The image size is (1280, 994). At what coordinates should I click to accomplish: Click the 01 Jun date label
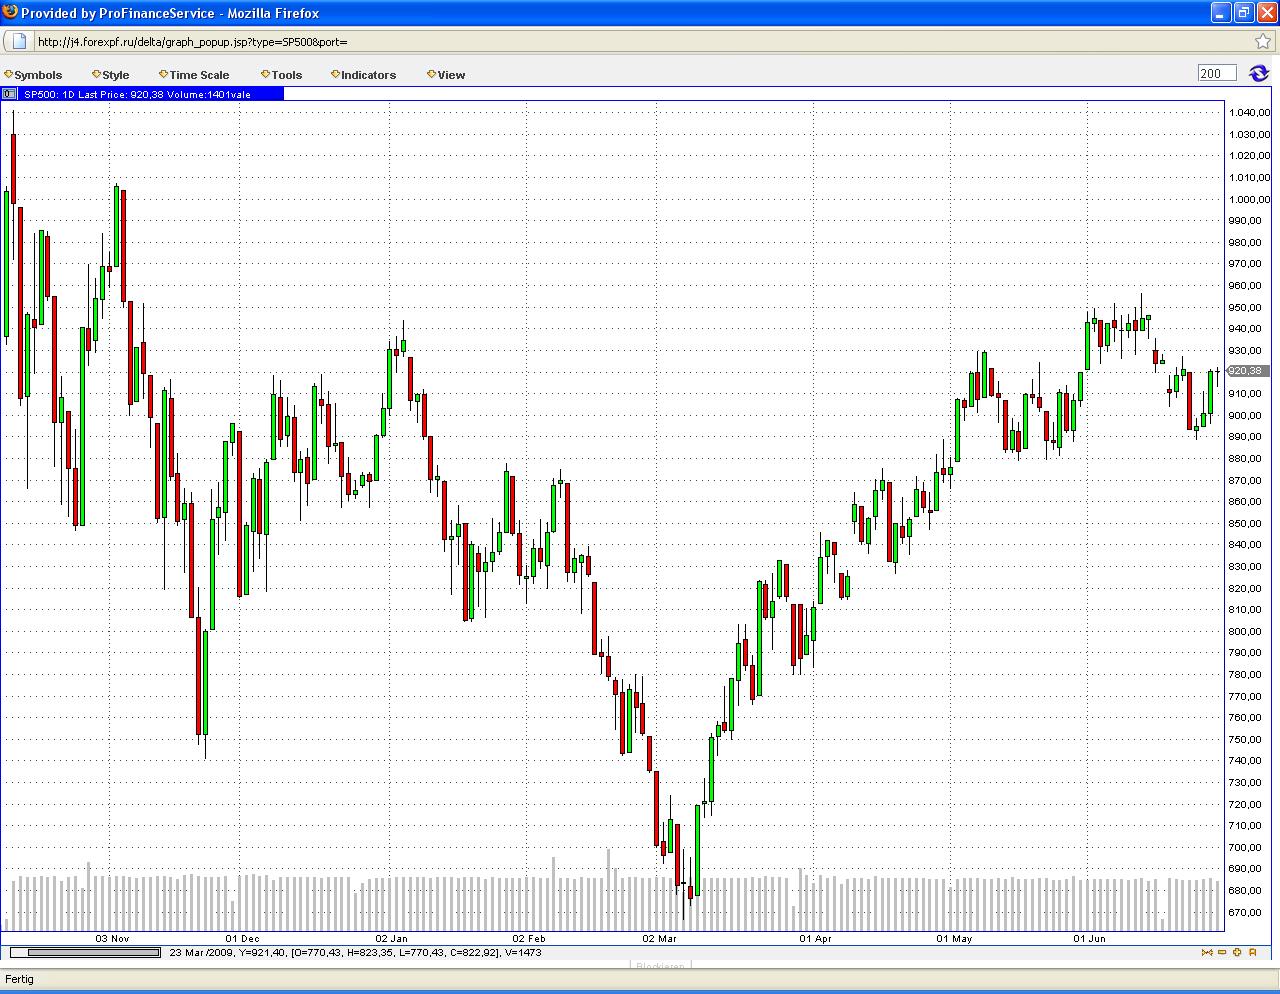point(1089,938)
